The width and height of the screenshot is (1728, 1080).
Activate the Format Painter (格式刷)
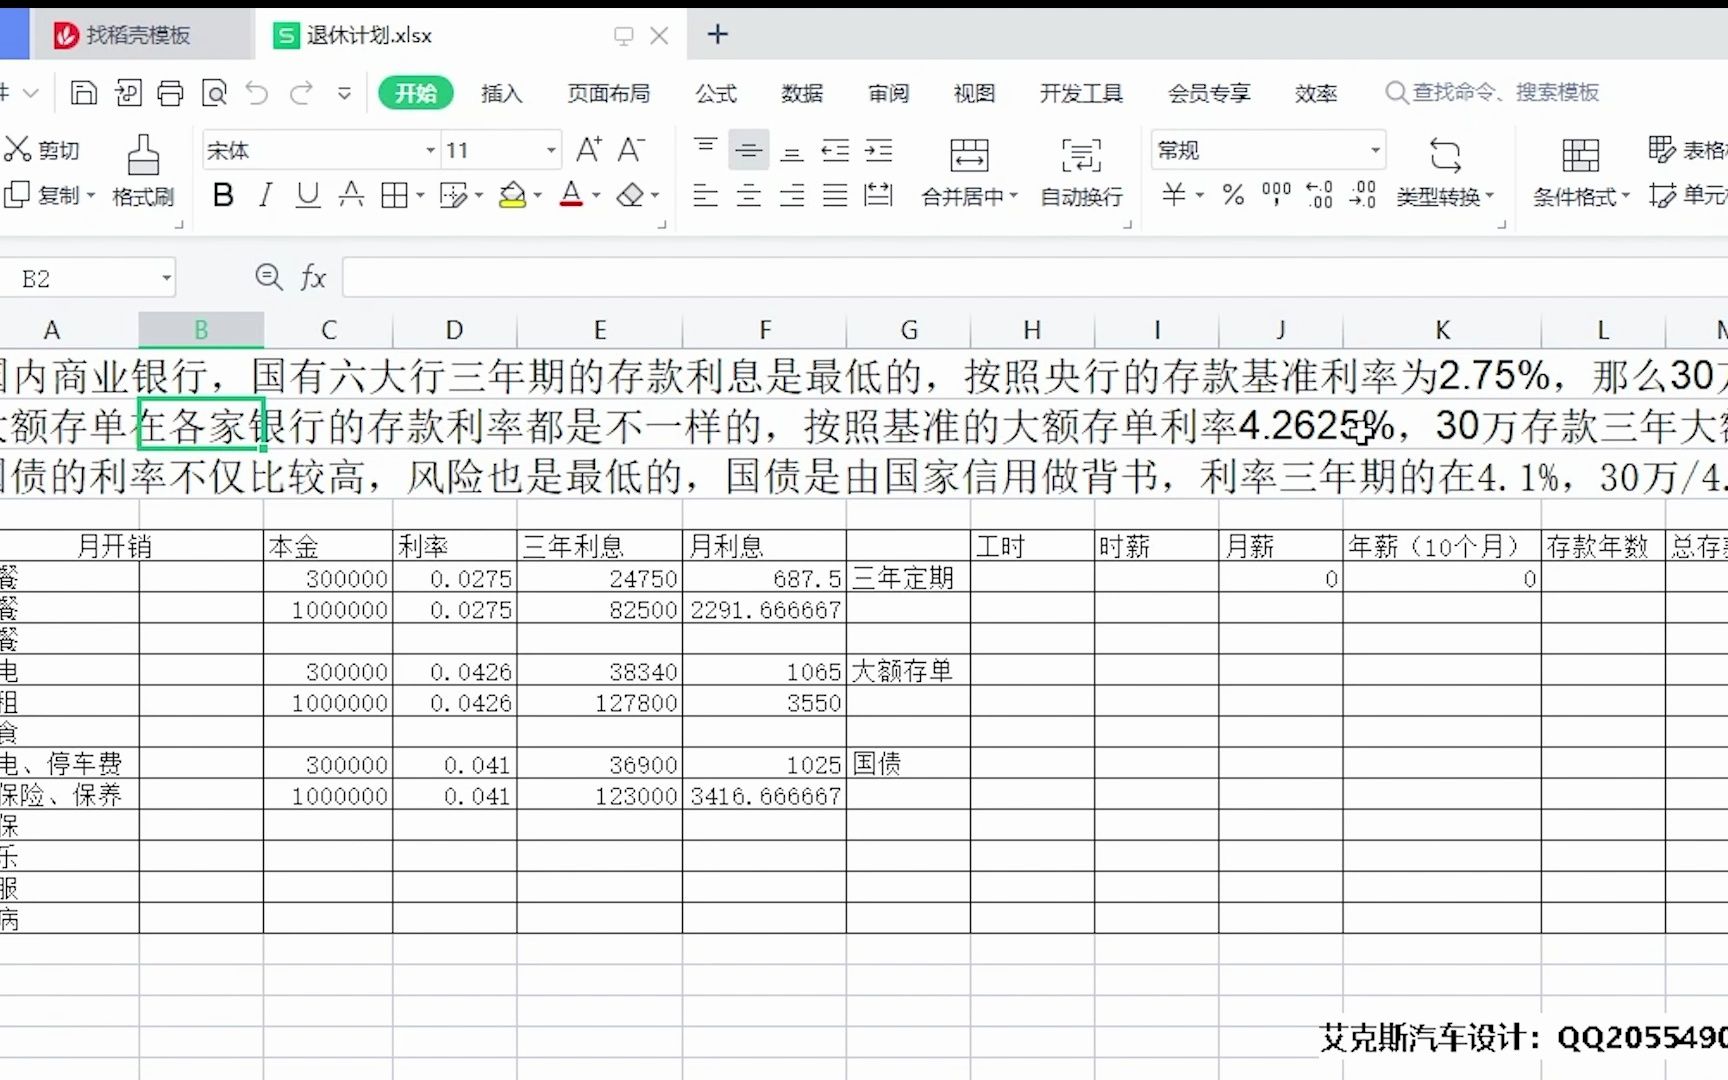coord(143,171)
